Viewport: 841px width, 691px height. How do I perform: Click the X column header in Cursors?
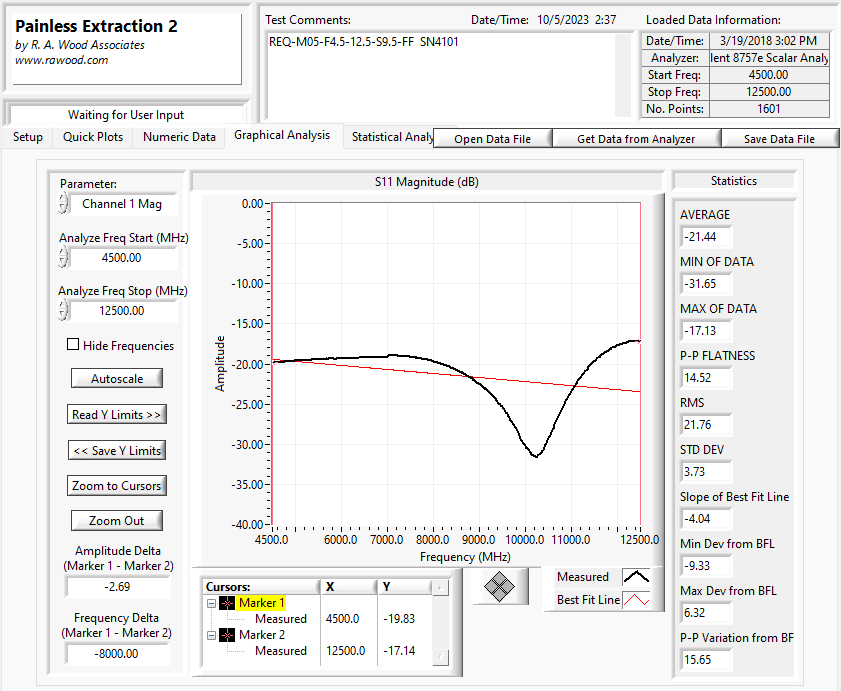click(x=349, y=587)
